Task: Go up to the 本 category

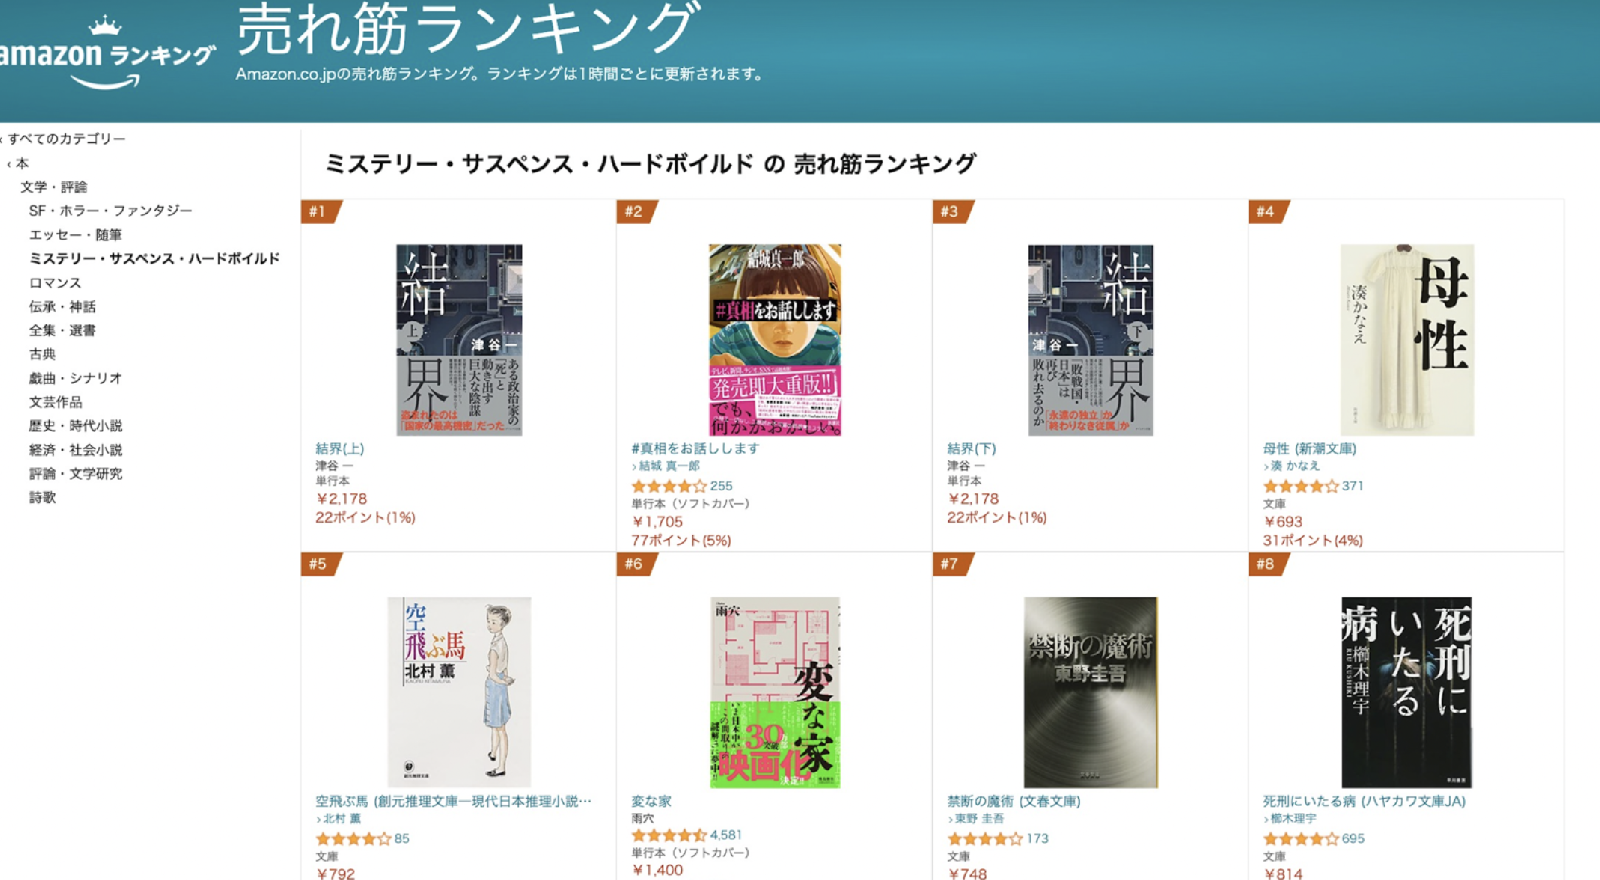Action: click(x=22, y=163)
